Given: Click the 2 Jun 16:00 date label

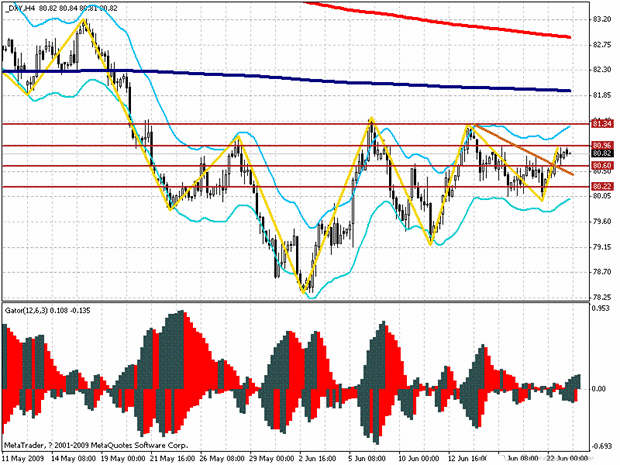Looking at the screenshot, I should pyautogui.click(x=320, y=459).
